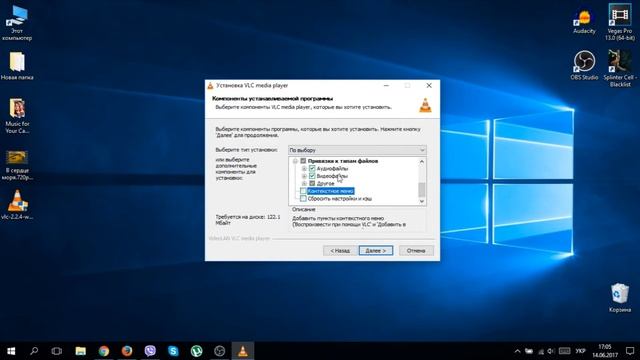
Task: Launch the Splinter Cell Blacklist shortcut
Action: [x=620, y=69]
